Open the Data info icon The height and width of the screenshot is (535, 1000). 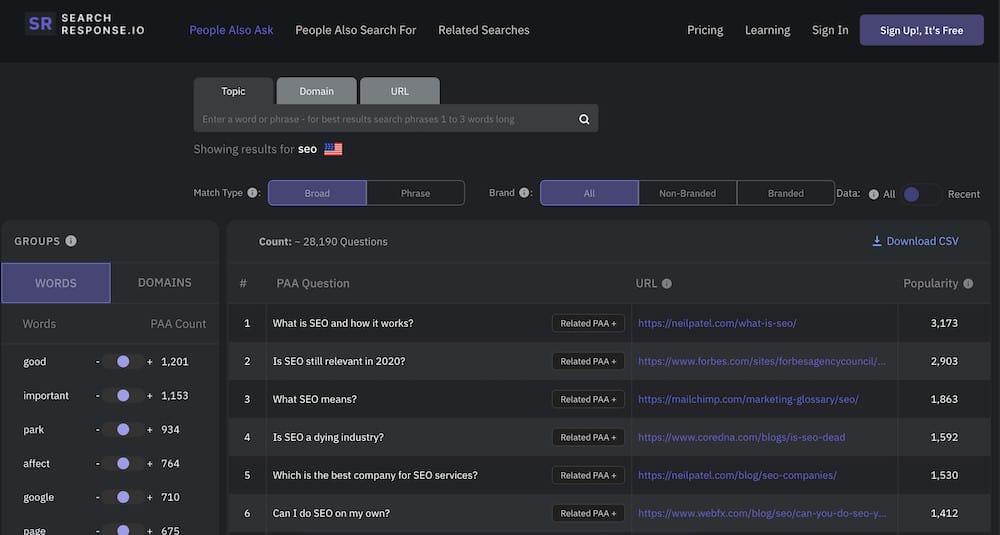coord(874,194)
